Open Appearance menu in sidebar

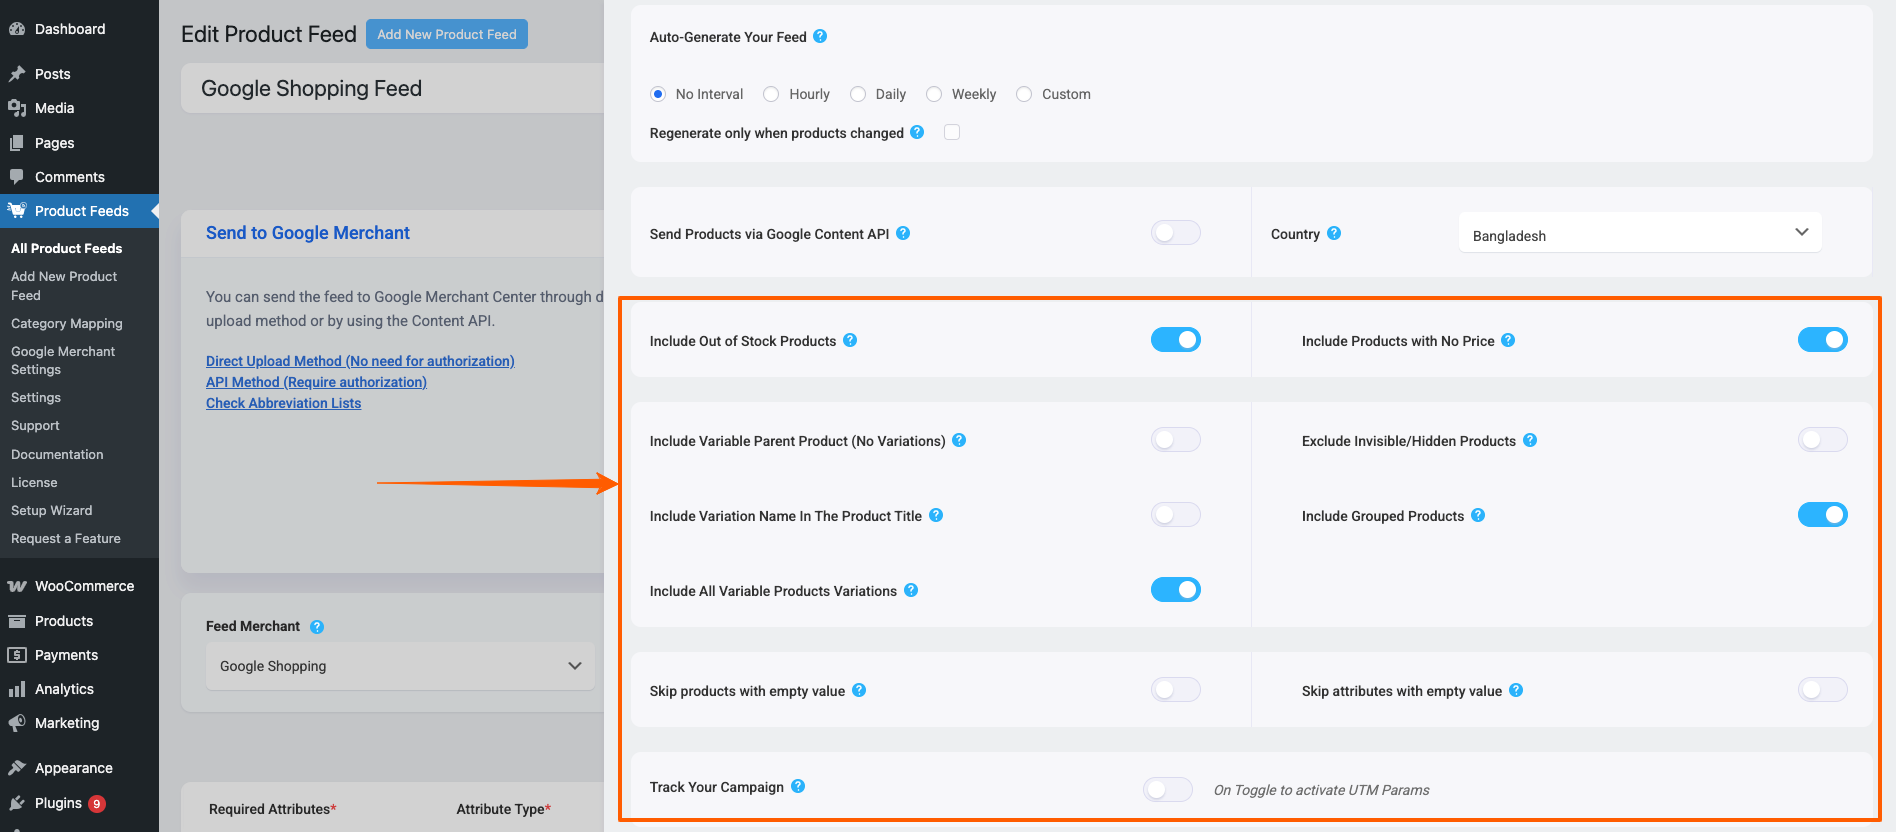(x=74, y=768)
